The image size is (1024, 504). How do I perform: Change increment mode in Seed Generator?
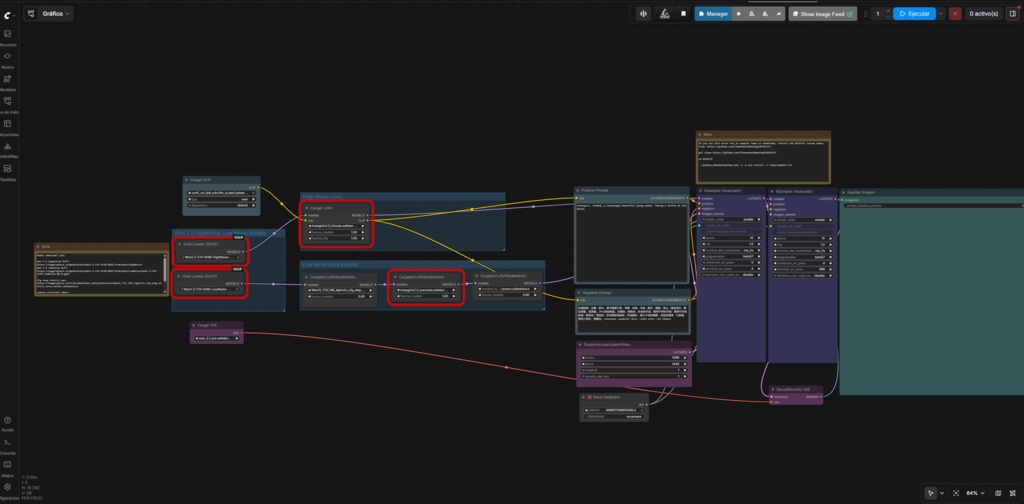click(615, 417)
